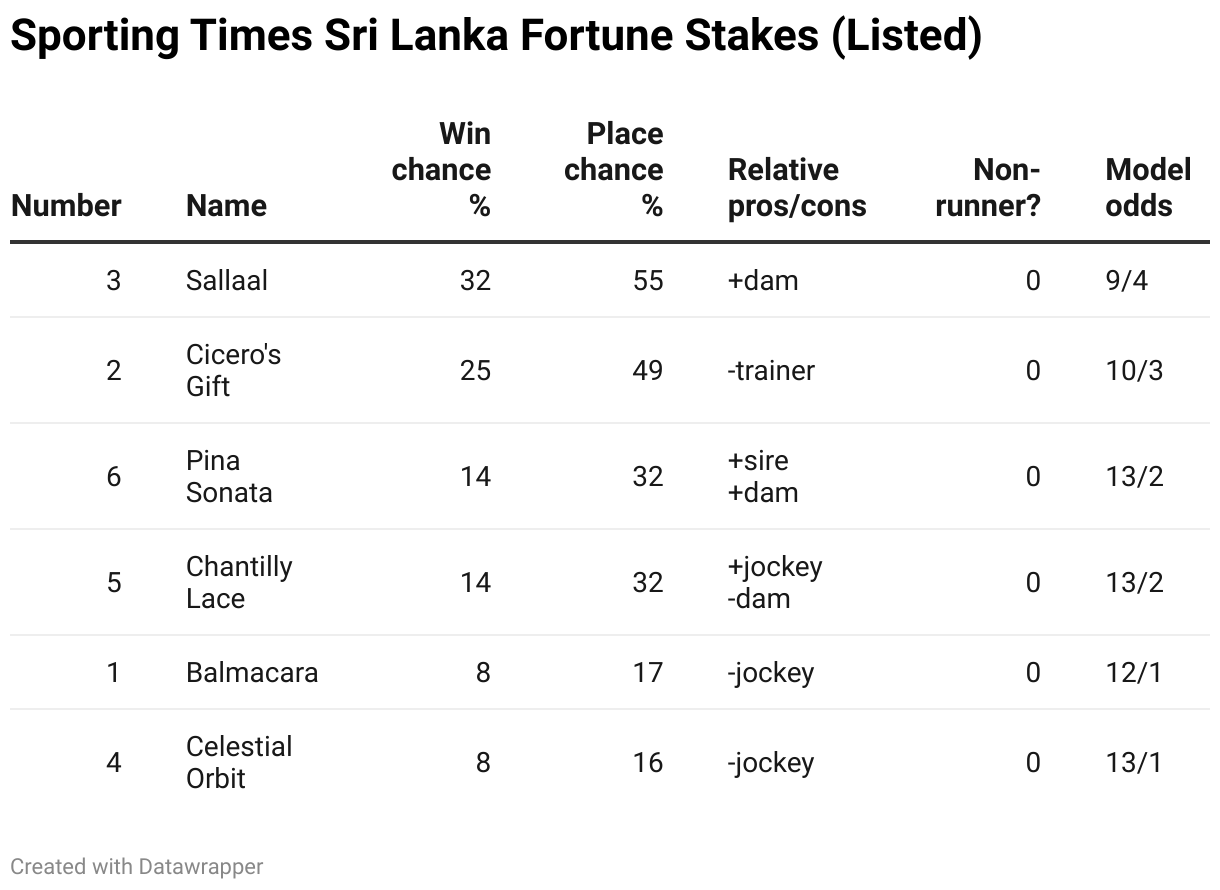1220x890 pixels.
Task: Click the Relative pros/cons header
Action: pos(797,188)
